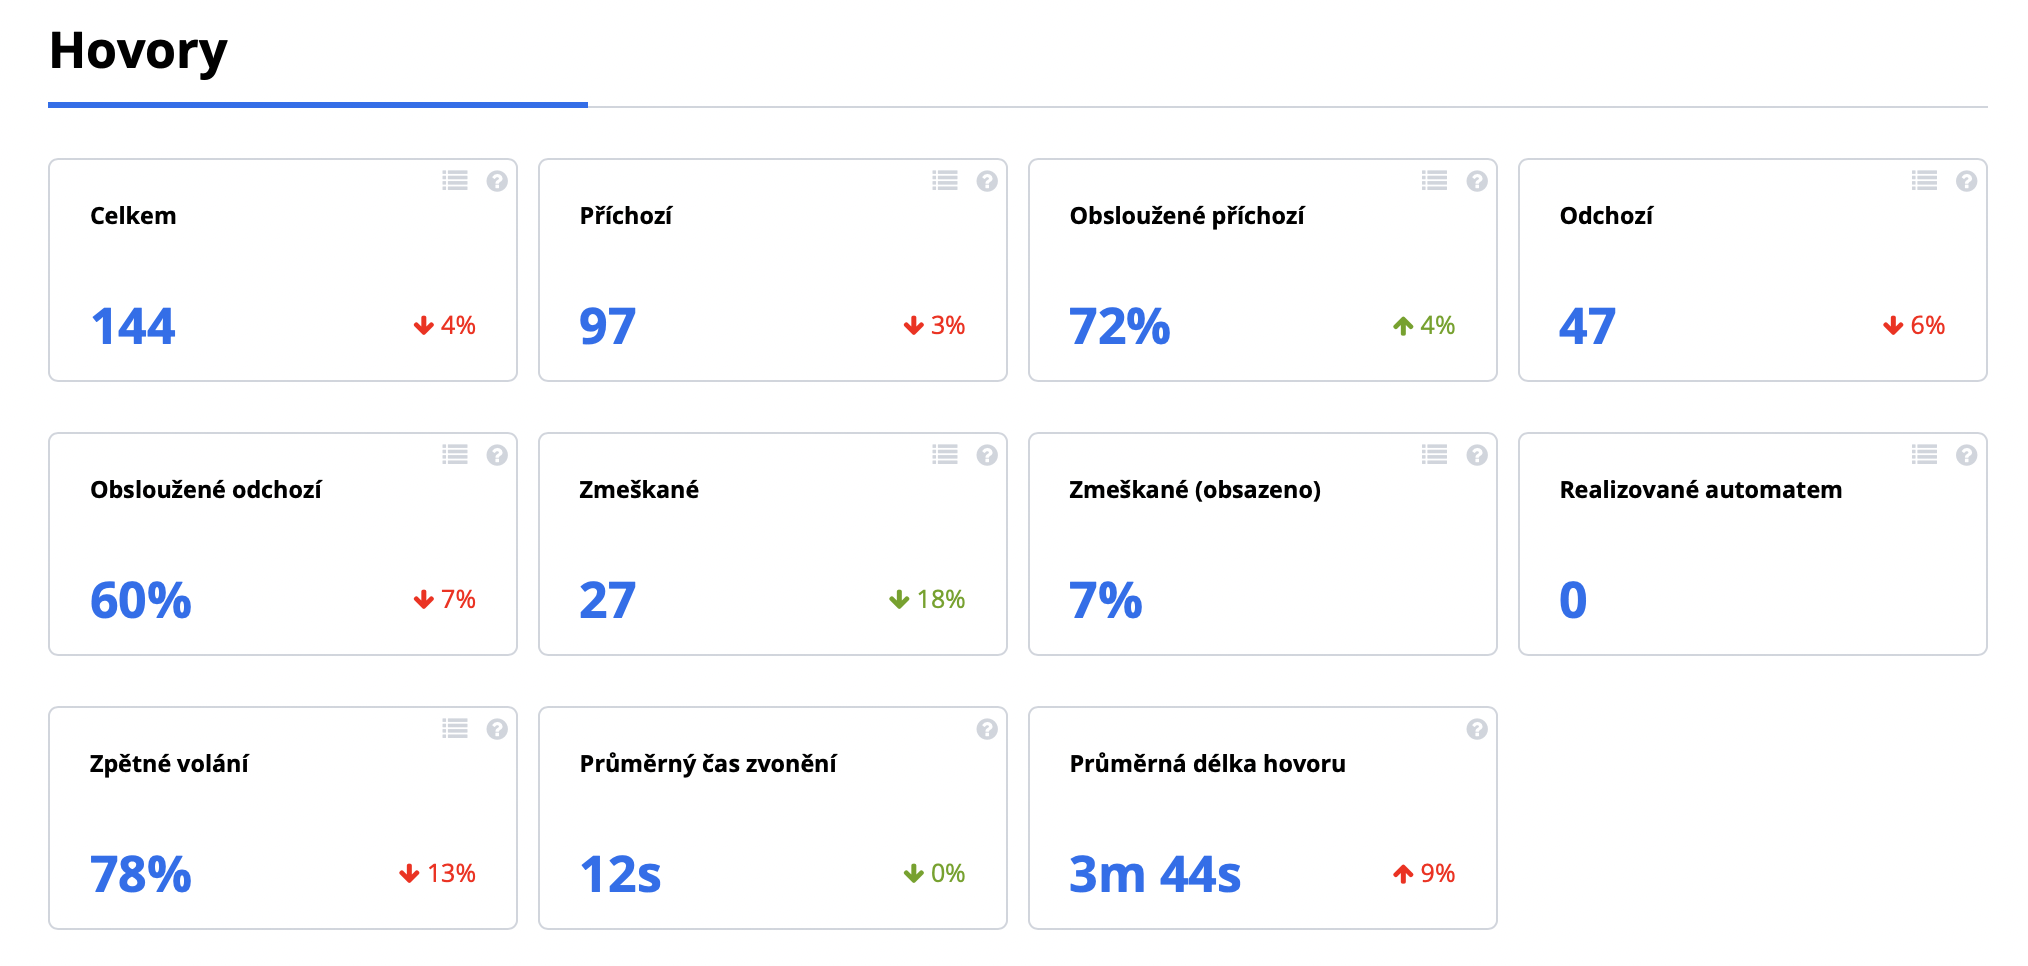Click the 144 total calls value

[133, 326]
